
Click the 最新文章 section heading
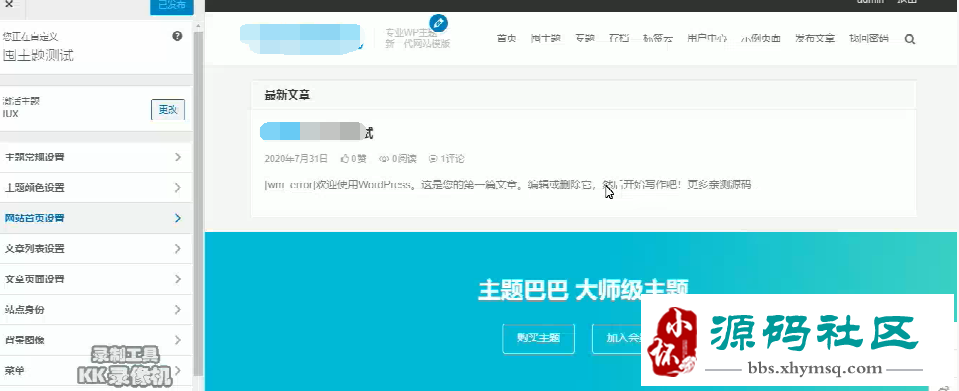tap(287, 95)
